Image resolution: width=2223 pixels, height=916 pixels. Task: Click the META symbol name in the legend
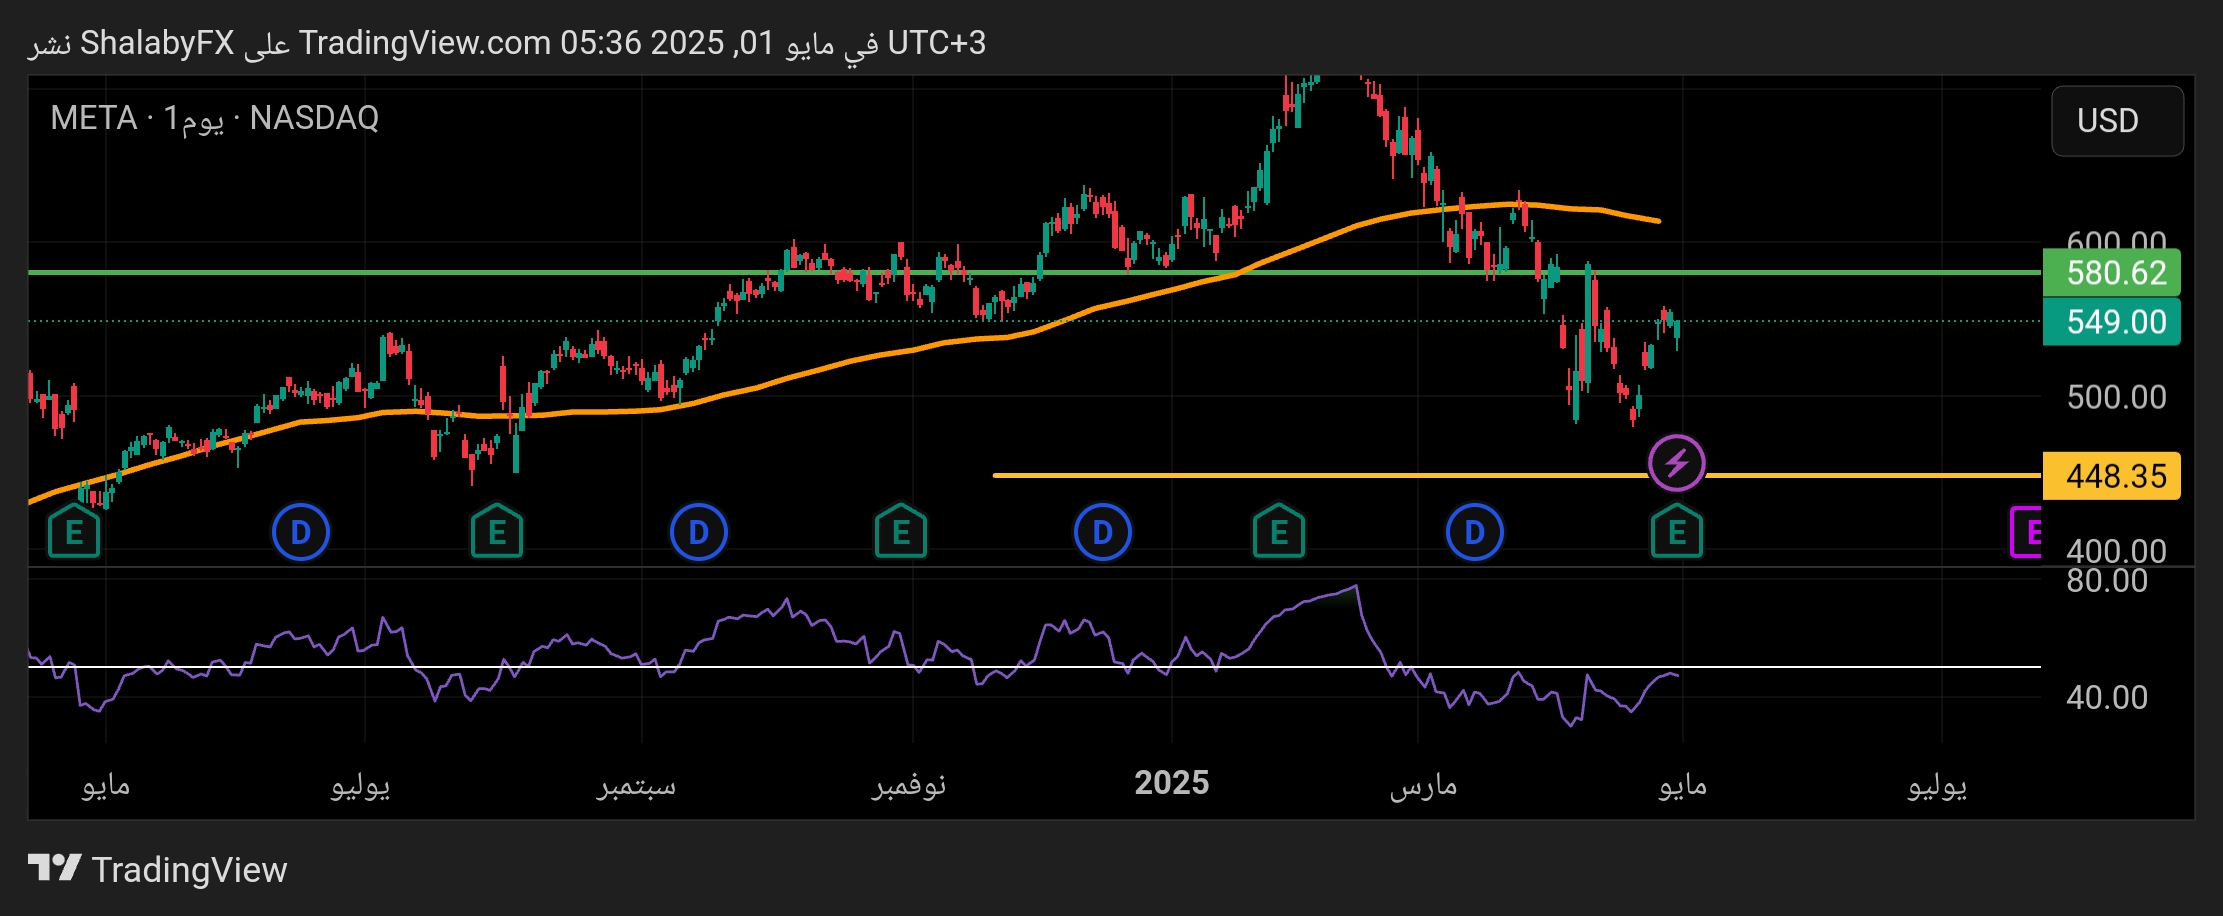[x=93, y=118]
